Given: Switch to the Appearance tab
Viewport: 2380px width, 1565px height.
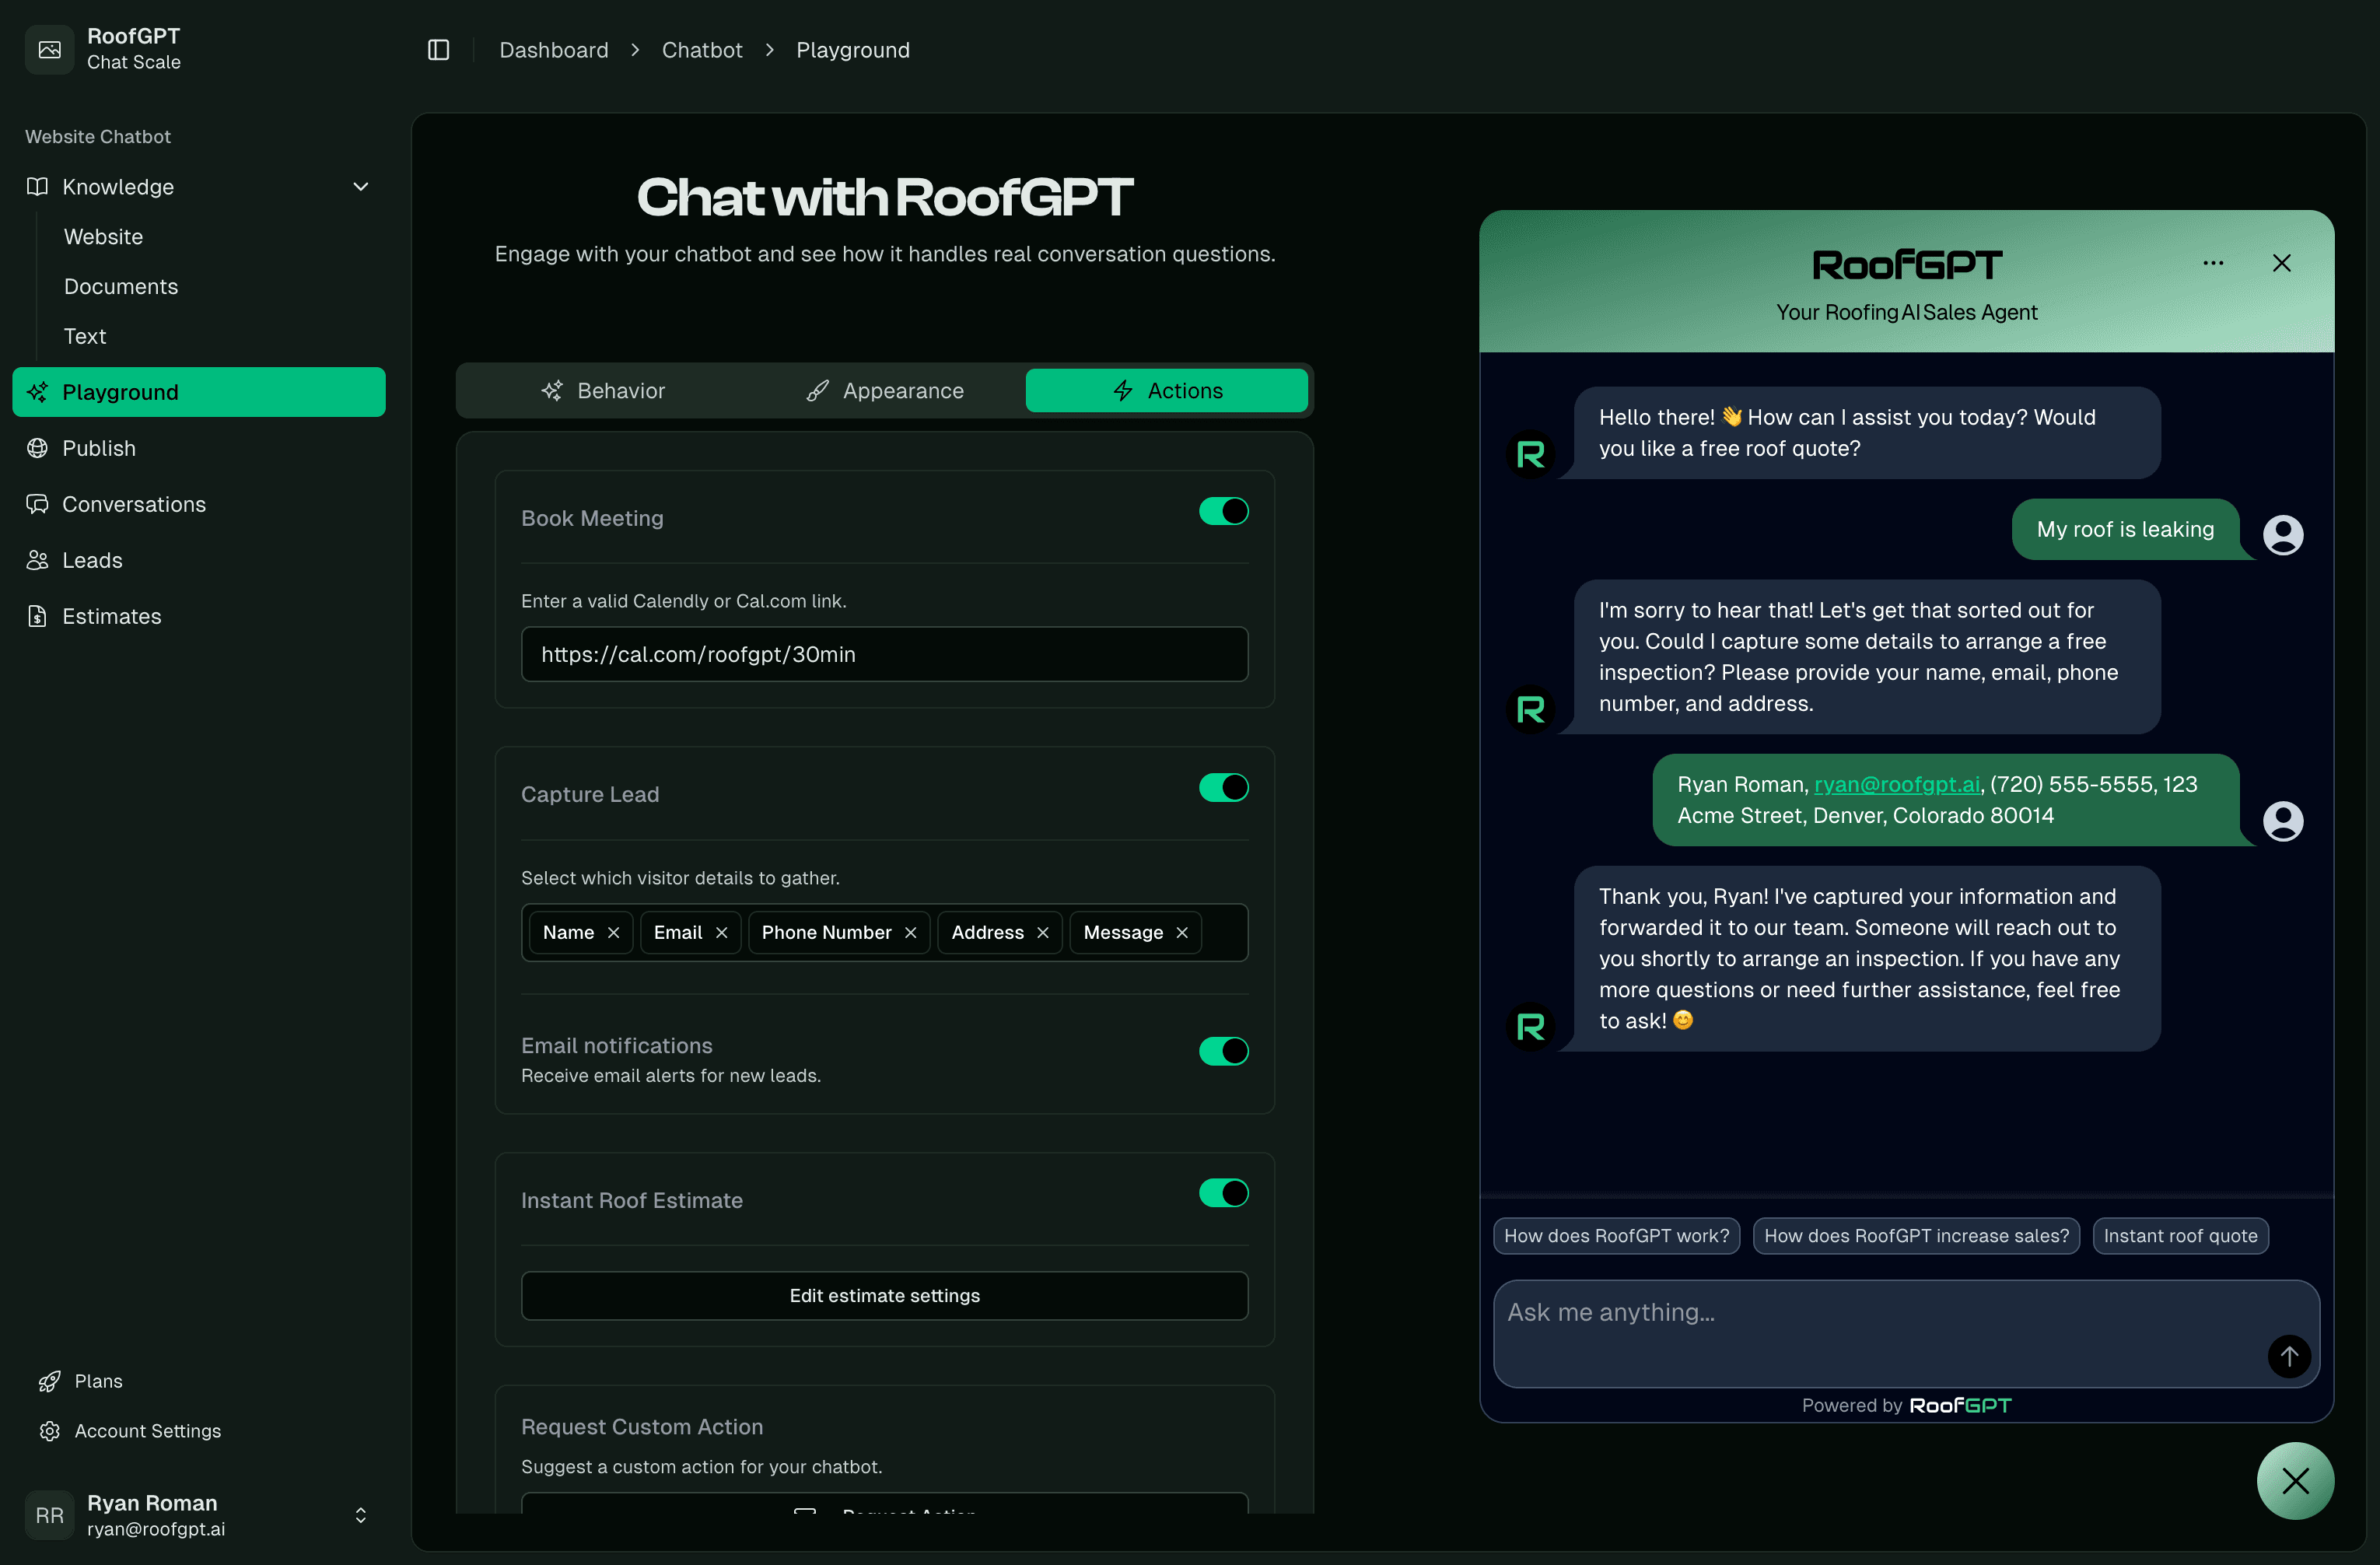Looking at the screenshot, I should point(885,391).
